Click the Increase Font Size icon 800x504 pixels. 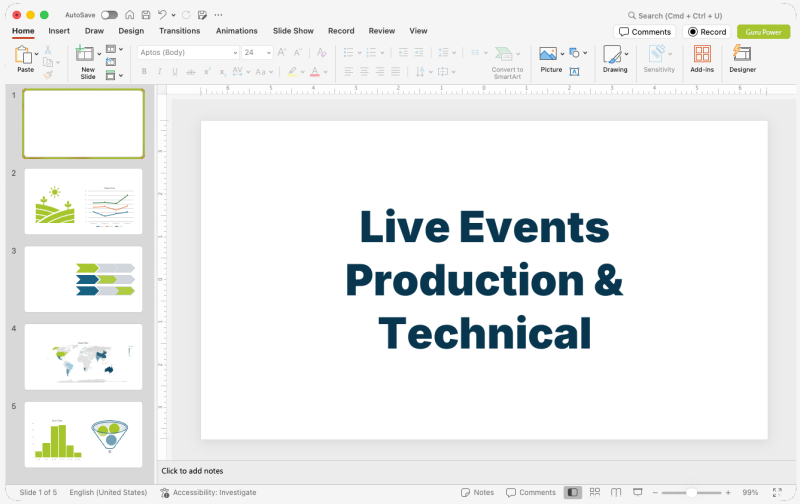pos(282,52)
